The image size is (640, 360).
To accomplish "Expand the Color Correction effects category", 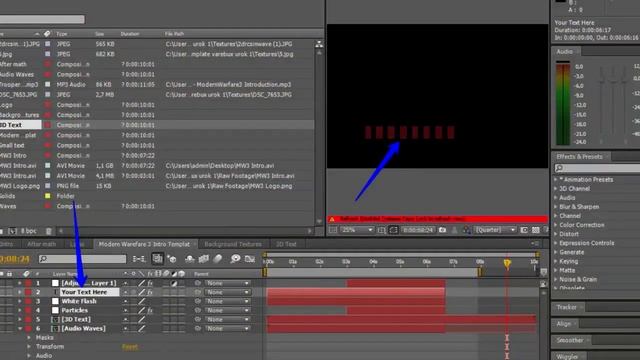I will pos(556,225).
